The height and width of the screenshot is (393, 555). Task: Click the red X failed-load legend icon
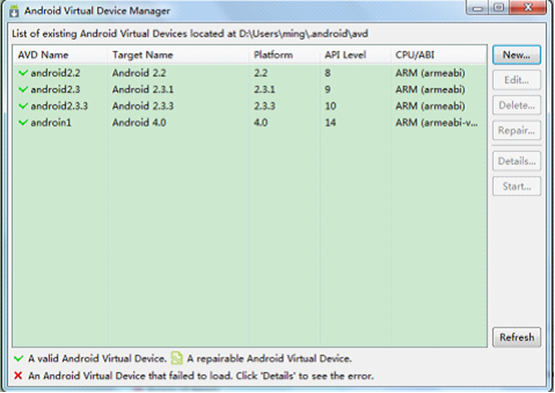pyautogui.click(x=18, y=375)
